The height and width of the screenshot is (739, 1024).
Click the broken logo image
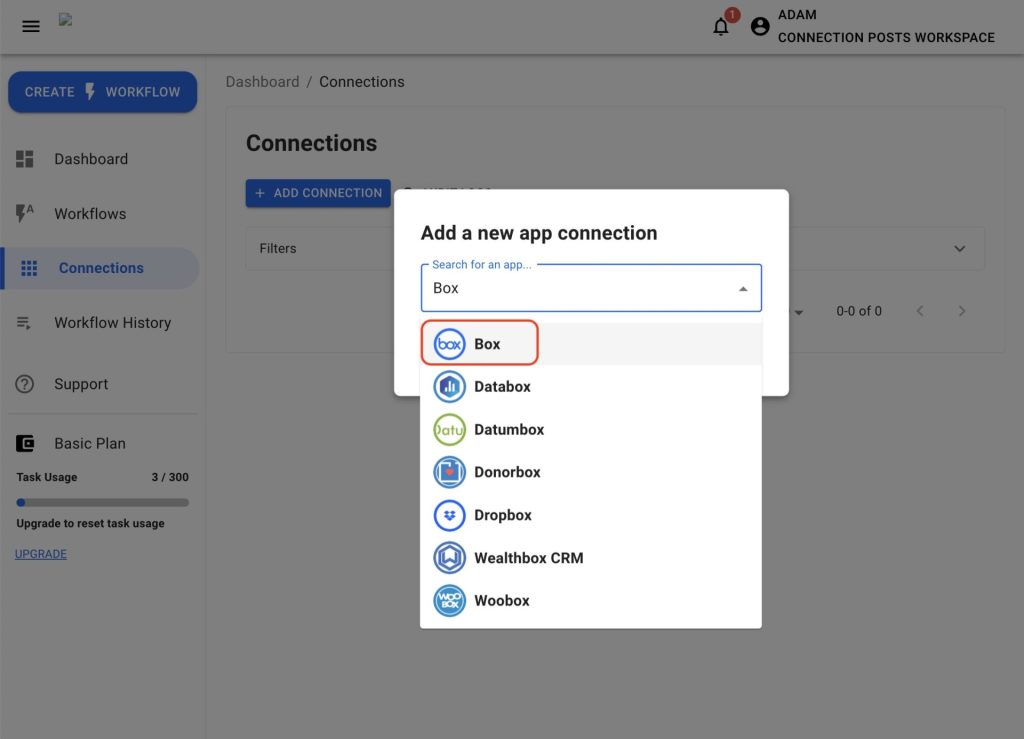(x=65, y=20)
